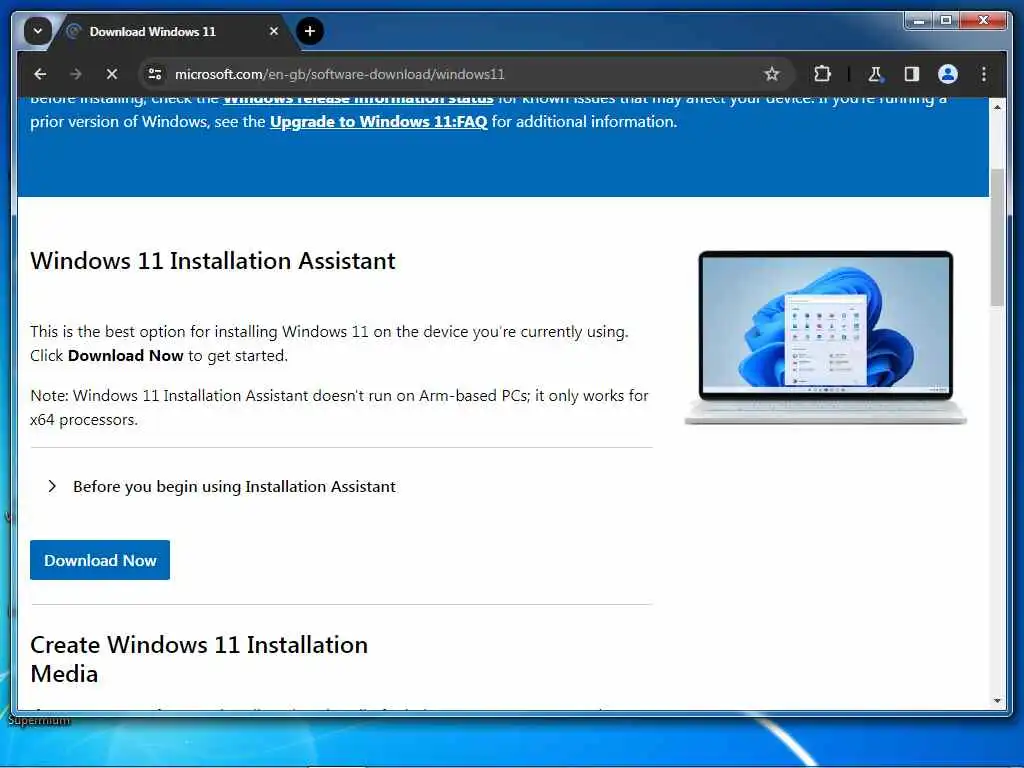The width and height of the screenshot is (1024, 768).
Task: Open the Upgrade to Windows 11:FAQ link
Action: tap(378, 122)
